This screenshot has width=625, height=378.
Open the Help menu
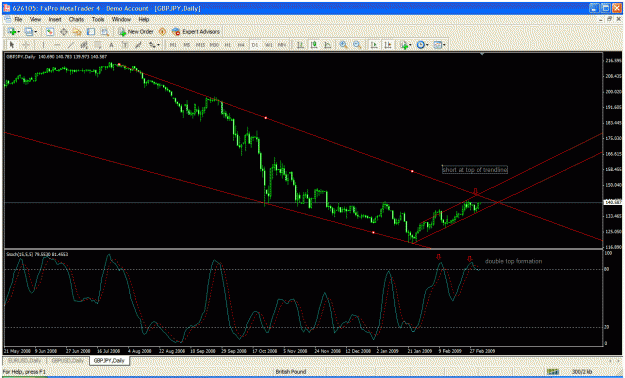pos(143,19)
